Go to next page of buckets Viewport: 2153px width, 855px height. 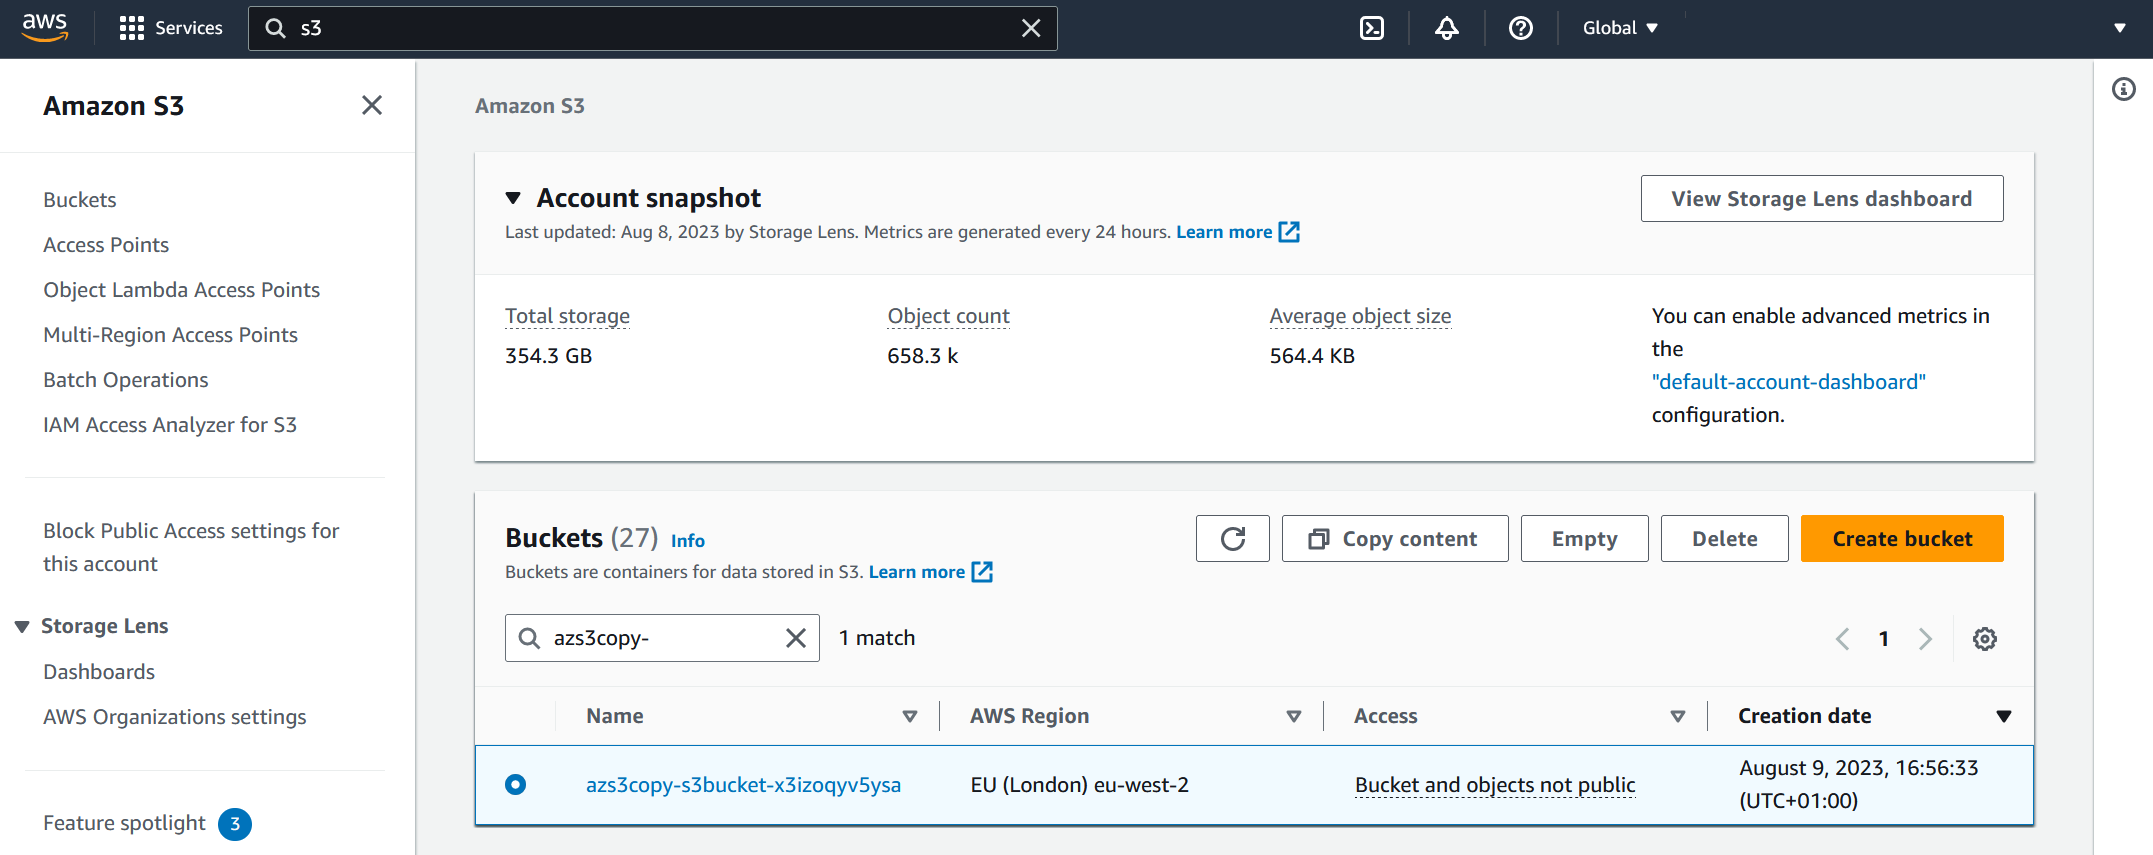(1925, 639)
